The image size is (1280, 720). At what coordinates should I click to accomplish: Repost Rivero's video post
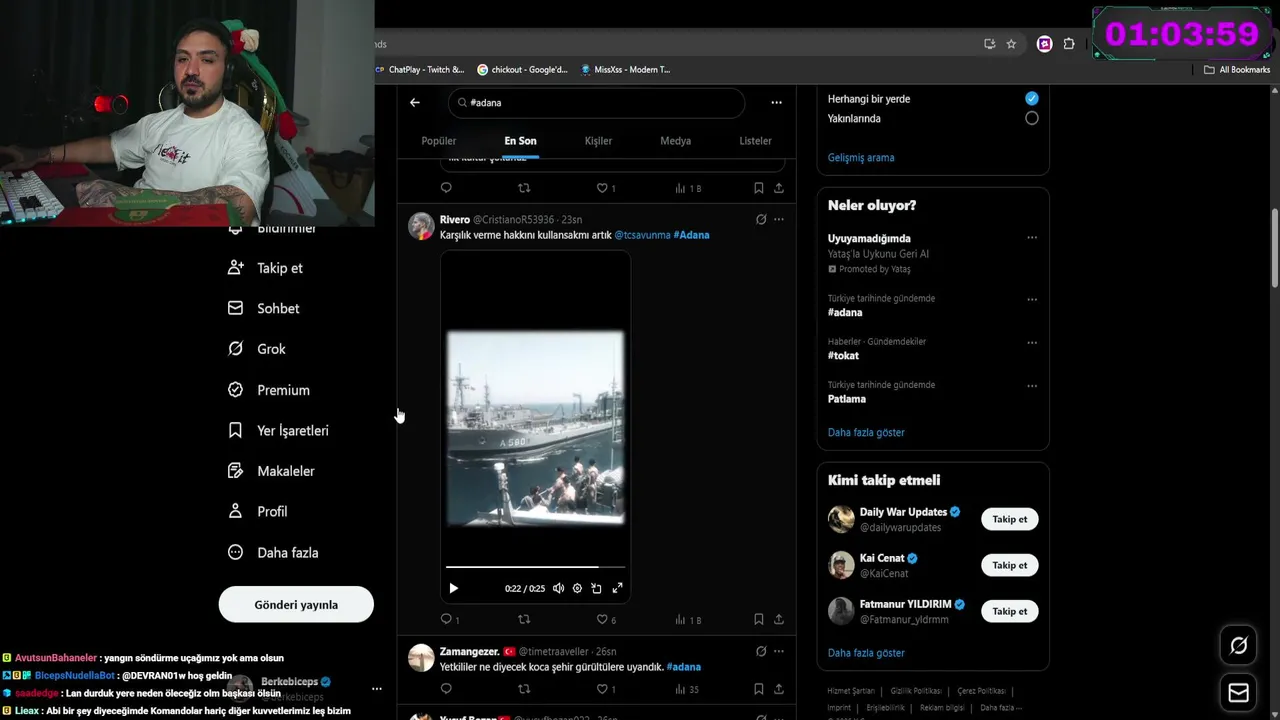coord(524,620)
